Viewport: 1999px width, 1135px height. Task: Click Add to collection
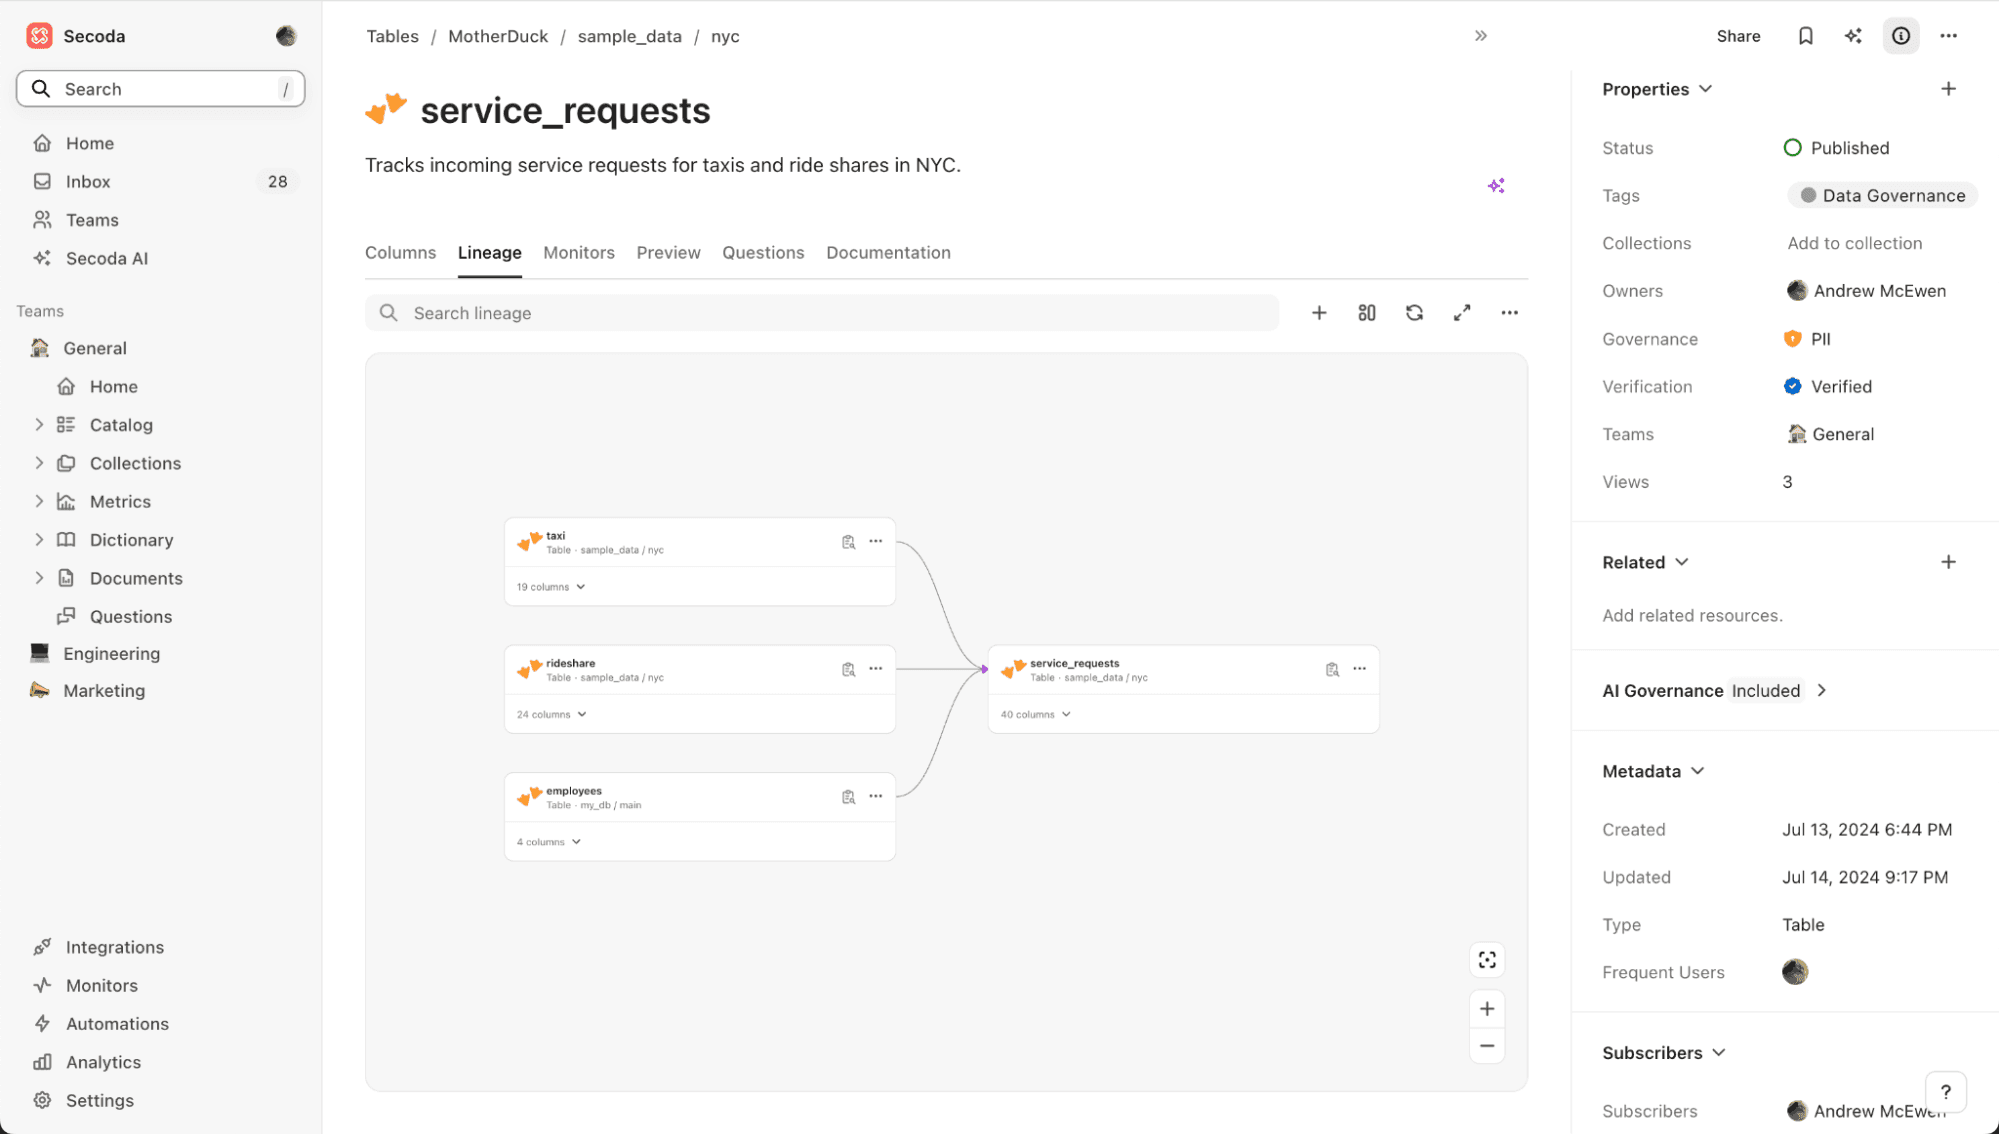(x=1854, y=243)
